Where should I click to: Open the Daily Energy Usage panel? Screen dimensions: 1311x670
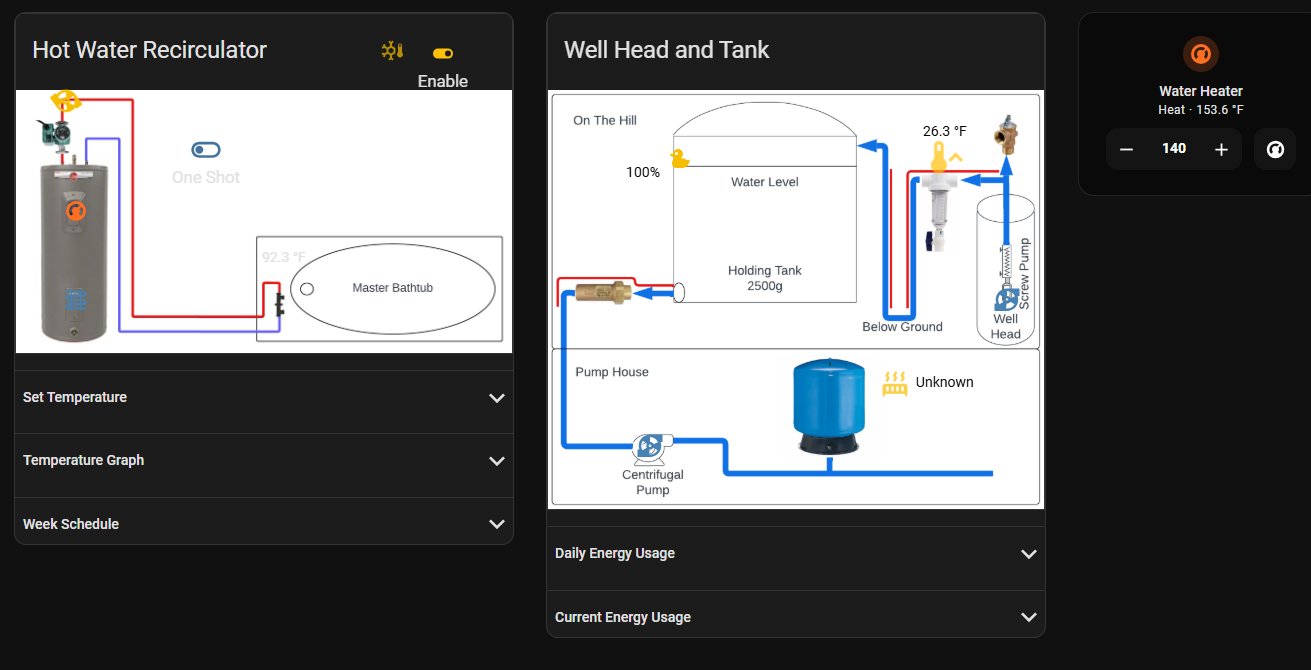tap(795, 554)
